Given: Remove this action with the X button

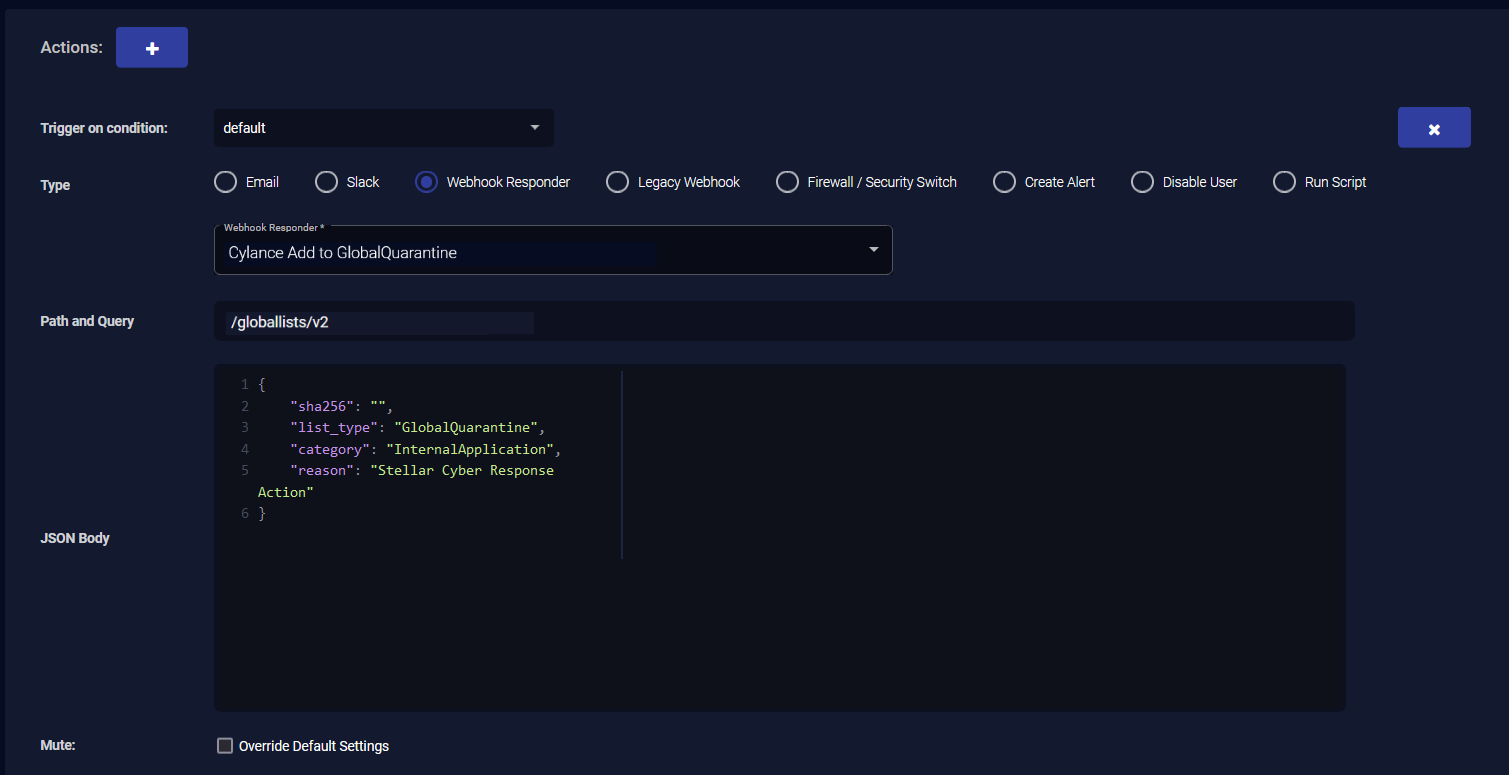Looking at the screenshot, I should coord(1434,128).
